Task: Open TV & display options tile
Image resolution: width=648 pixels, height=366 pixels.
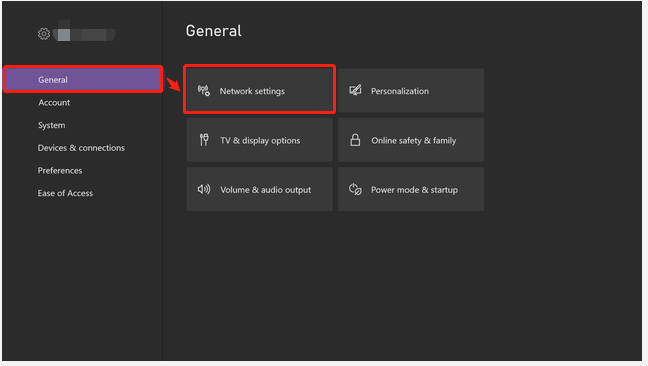Action: pyautogui.click(x=260, y=140)
